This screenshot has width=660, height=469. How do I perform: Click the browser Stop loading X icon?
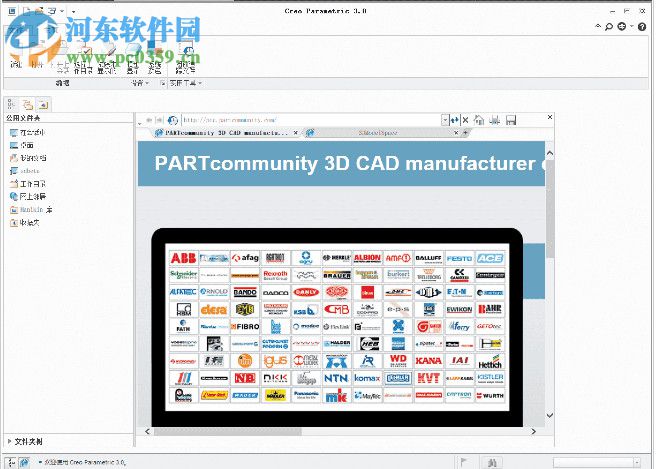pyautogui.click(x=466, y=120)
